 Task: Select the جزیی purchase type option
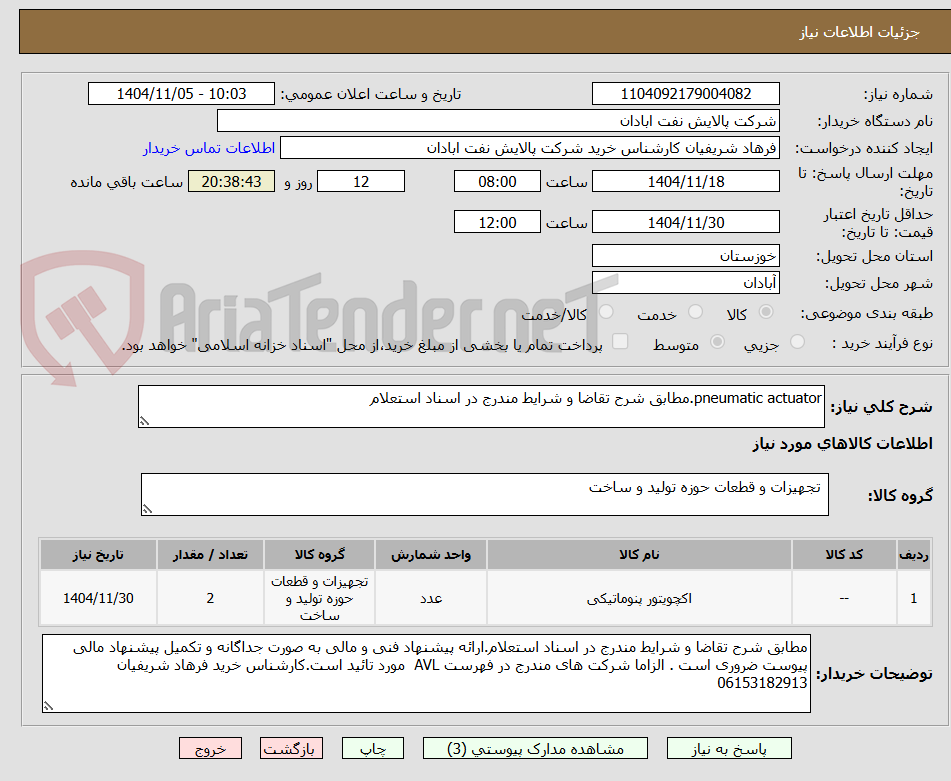(799, 341)
